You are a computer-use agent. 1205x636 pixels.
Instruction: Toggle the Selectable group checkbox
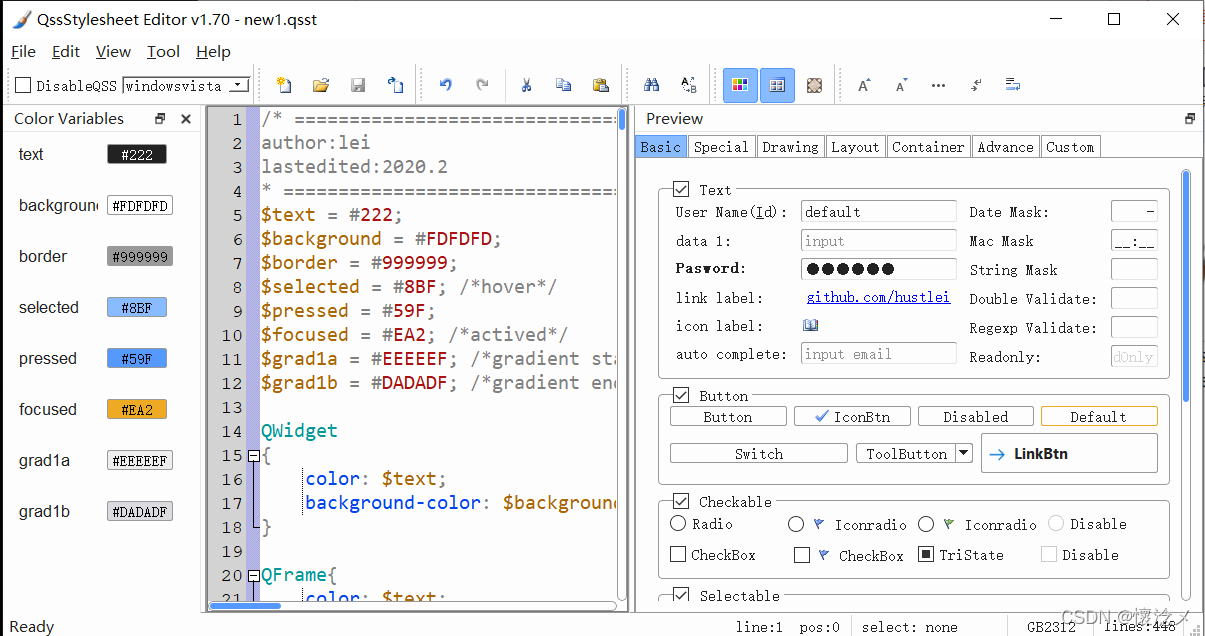click(x=682, y=595)
